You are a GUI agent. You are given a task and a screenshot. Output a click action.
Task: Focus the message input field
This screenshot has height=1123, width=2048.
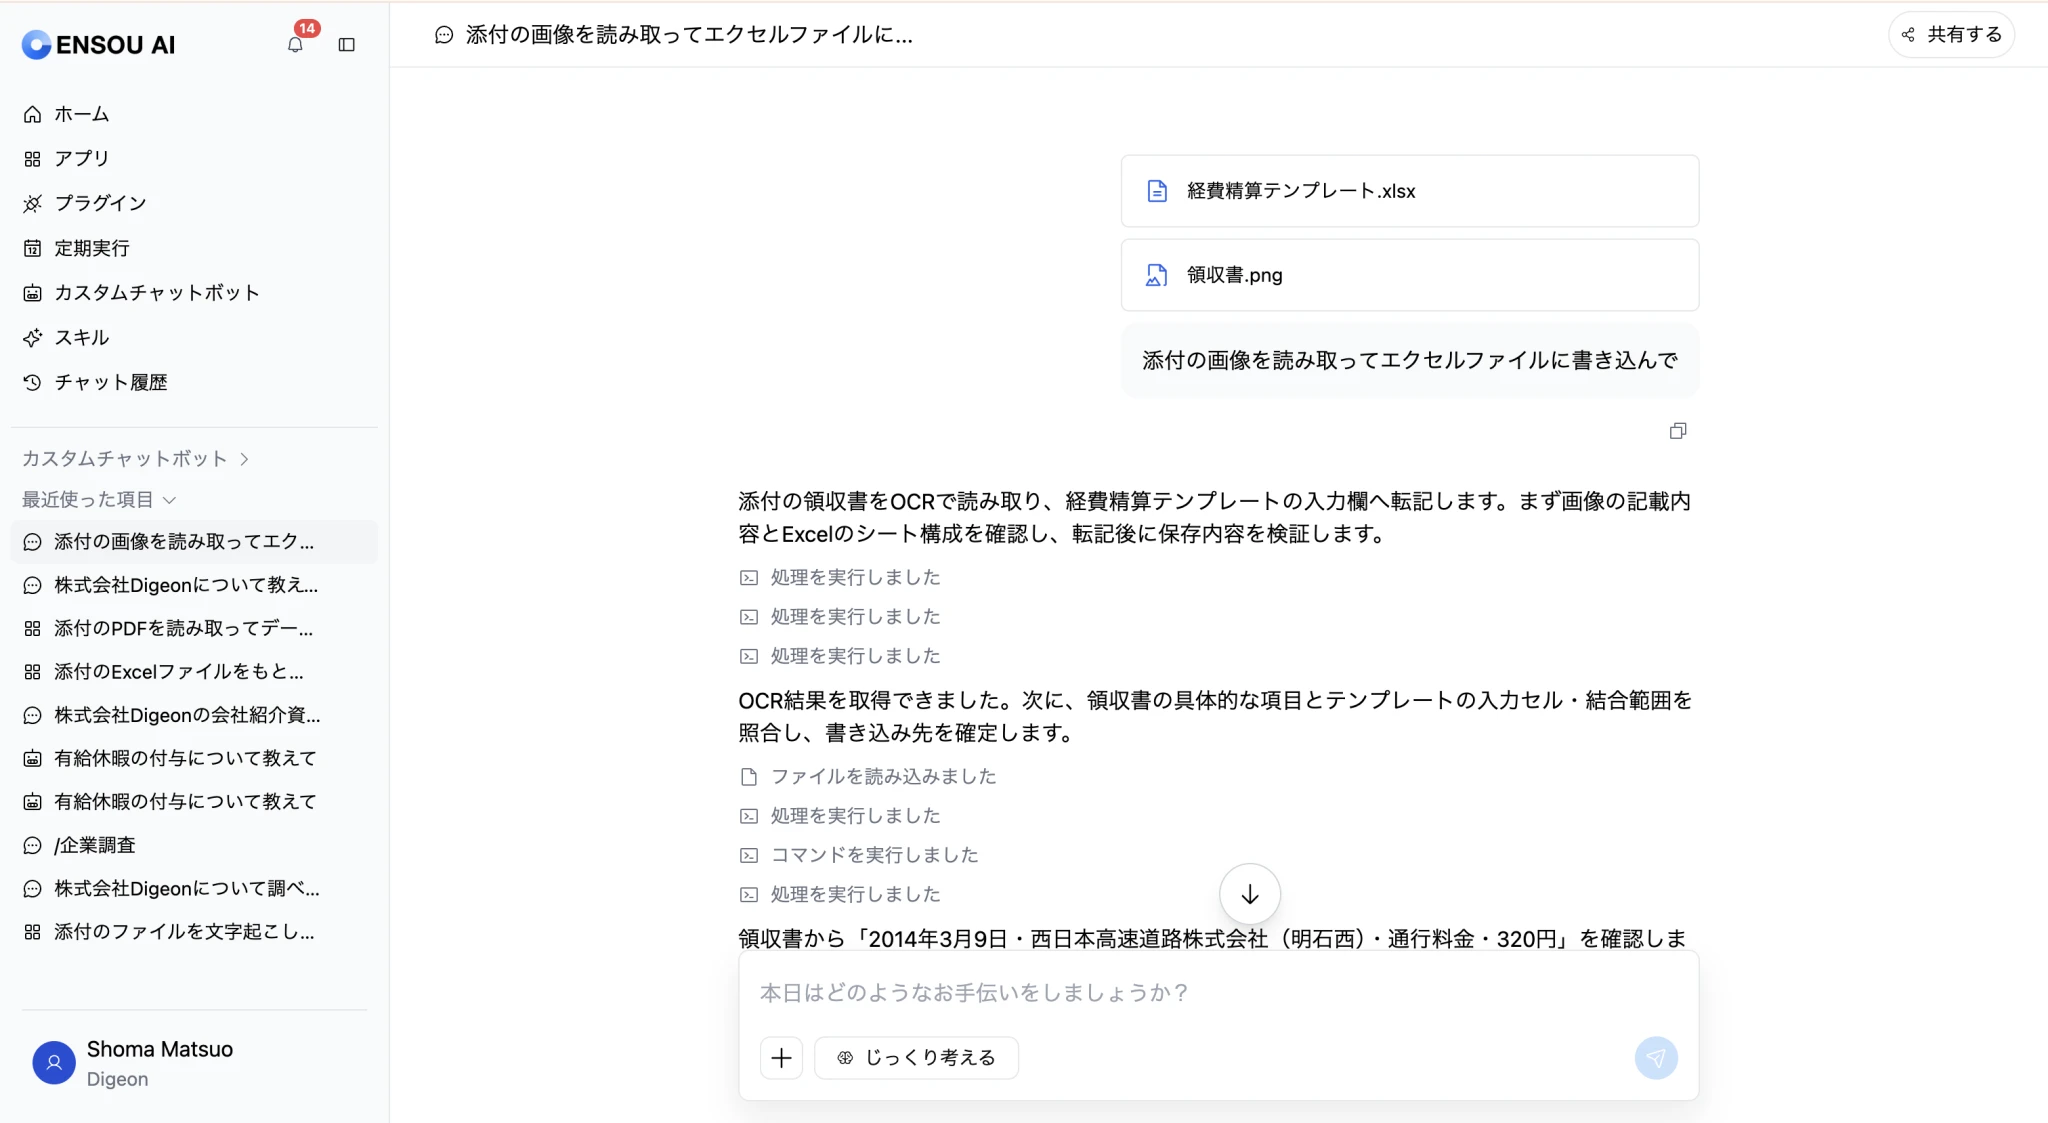1218,993
